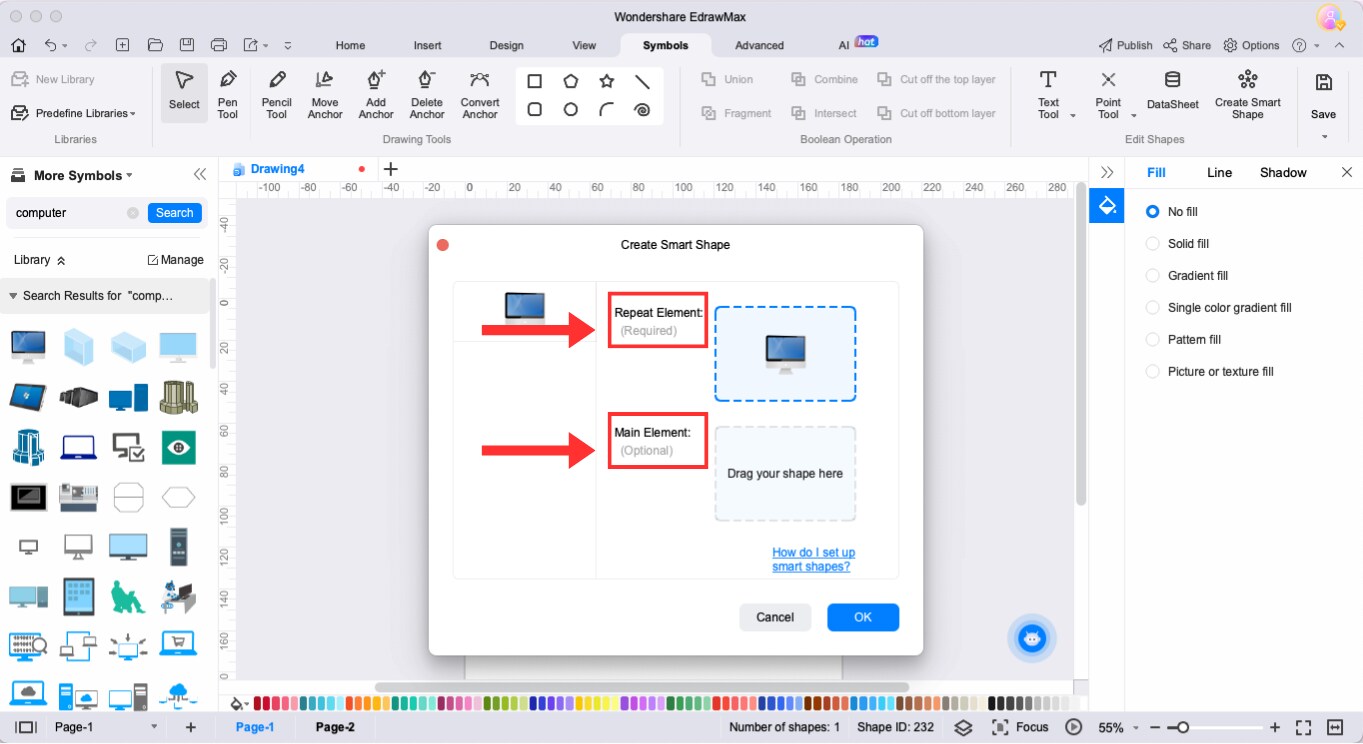This screenshot has width=1363, height=744.
Task: Select the star drawing shape
Action: click(x=607, y=81)
